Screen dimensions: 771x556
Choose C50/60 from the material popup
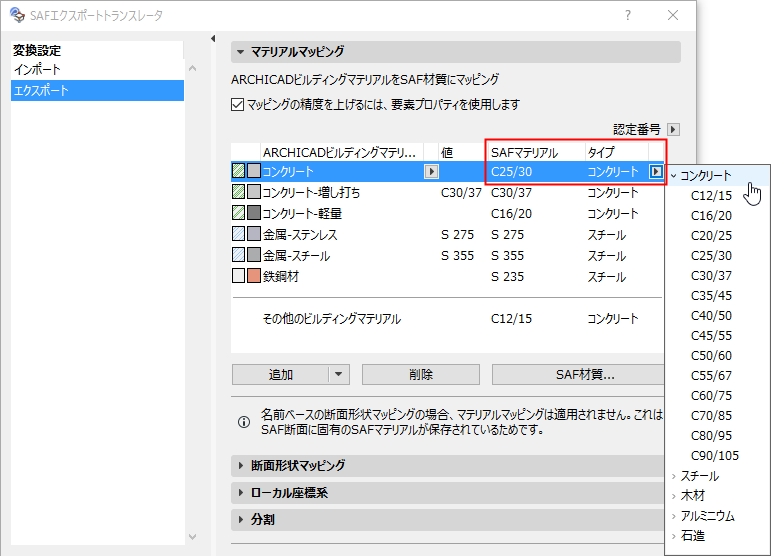coord(711,355)
